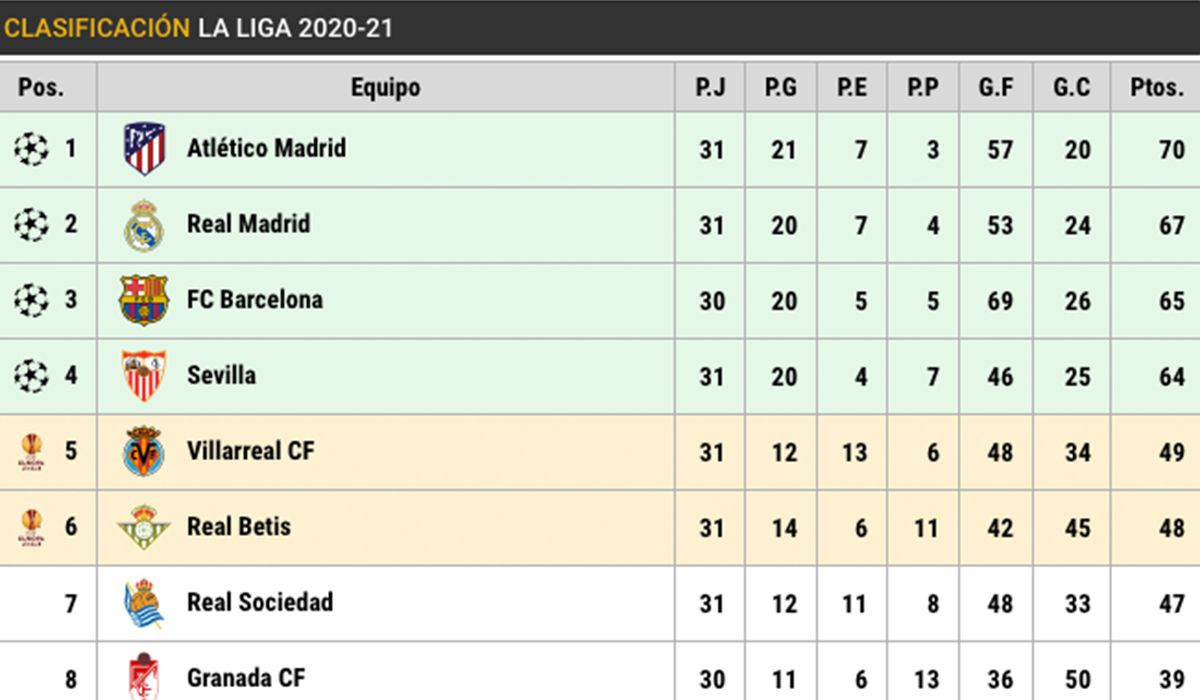This screenshot has height=700, width=1200.
Task: Click the P.J column header
Action: (710, 88)
